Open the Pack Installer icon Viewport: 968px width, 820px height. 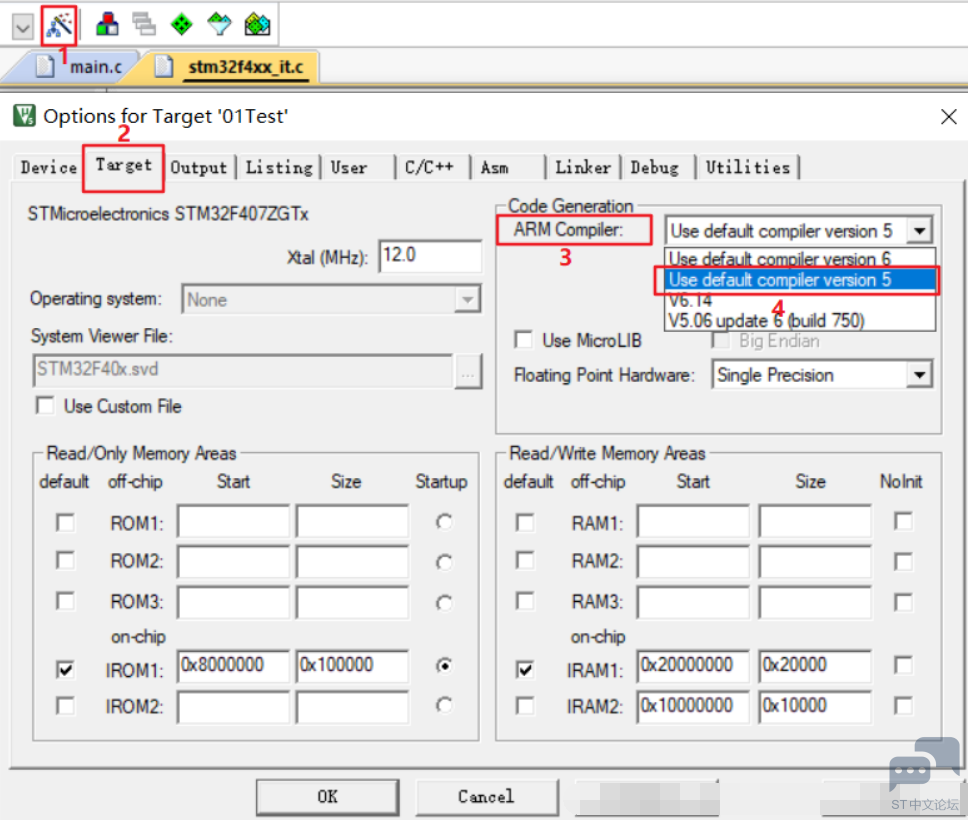click(257, 24)
